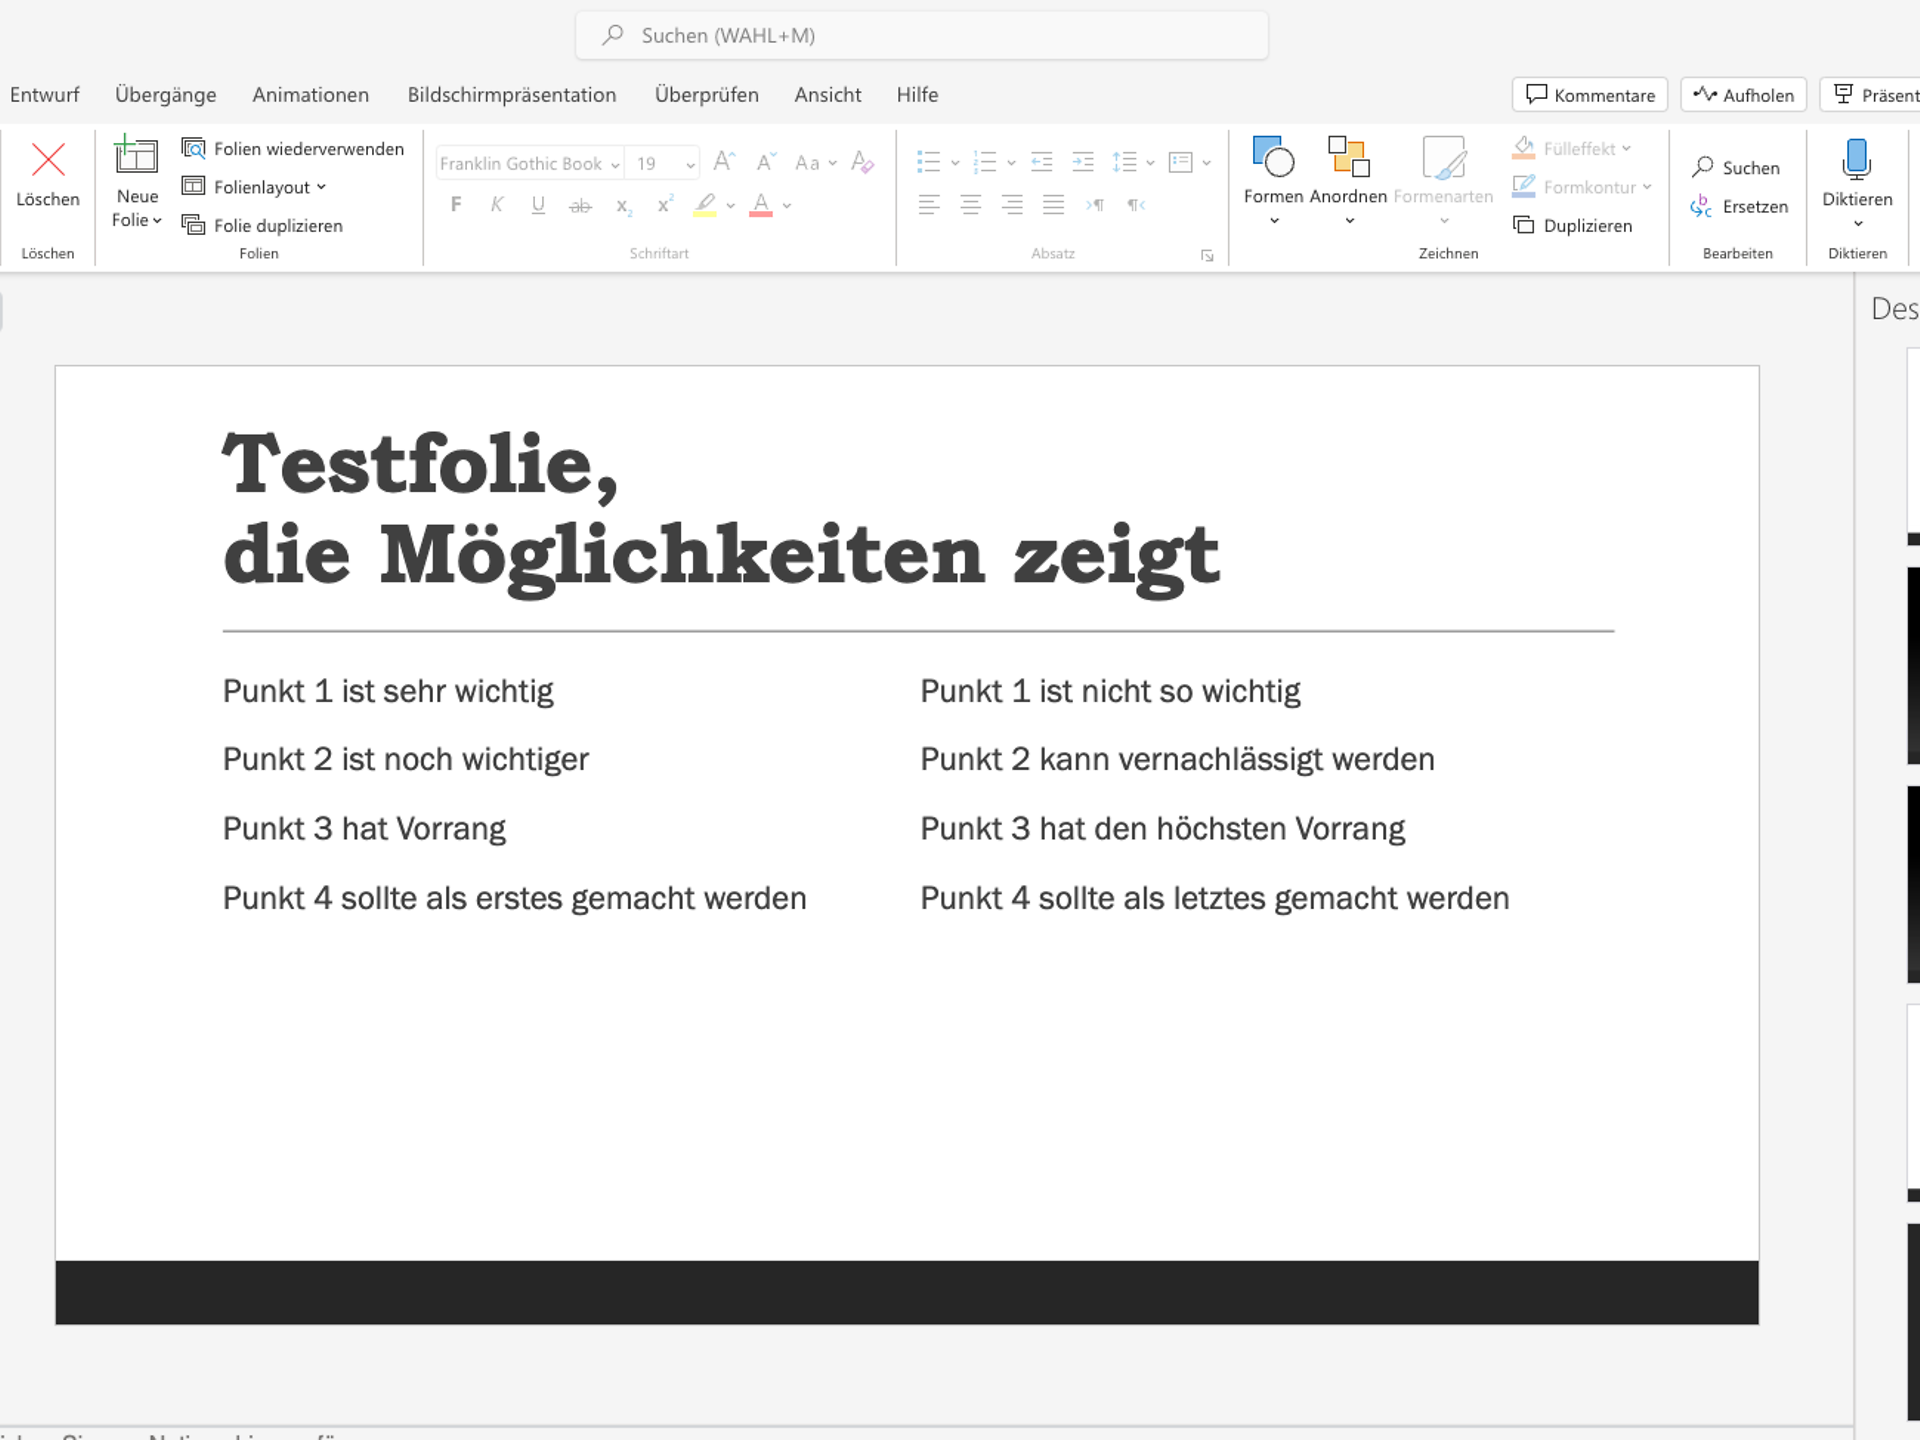
Task: Duplicate the slide with Folie duplizieren
Action: click(277, 225)
